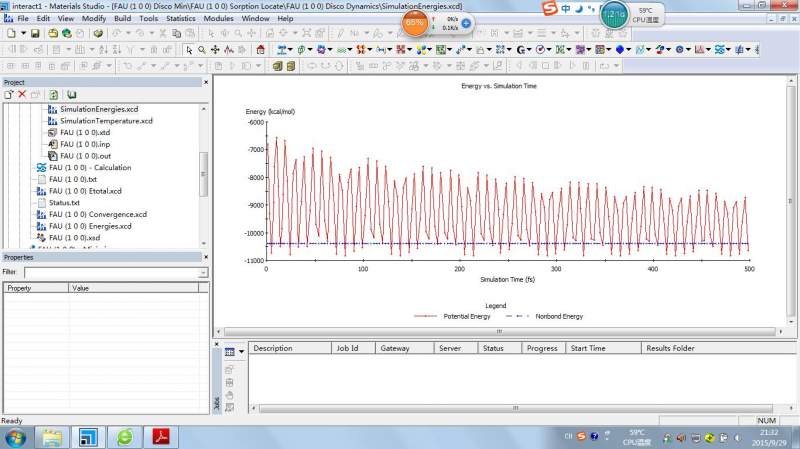Open the Filter dropdown in Properties panel

[x=203, y=272]
